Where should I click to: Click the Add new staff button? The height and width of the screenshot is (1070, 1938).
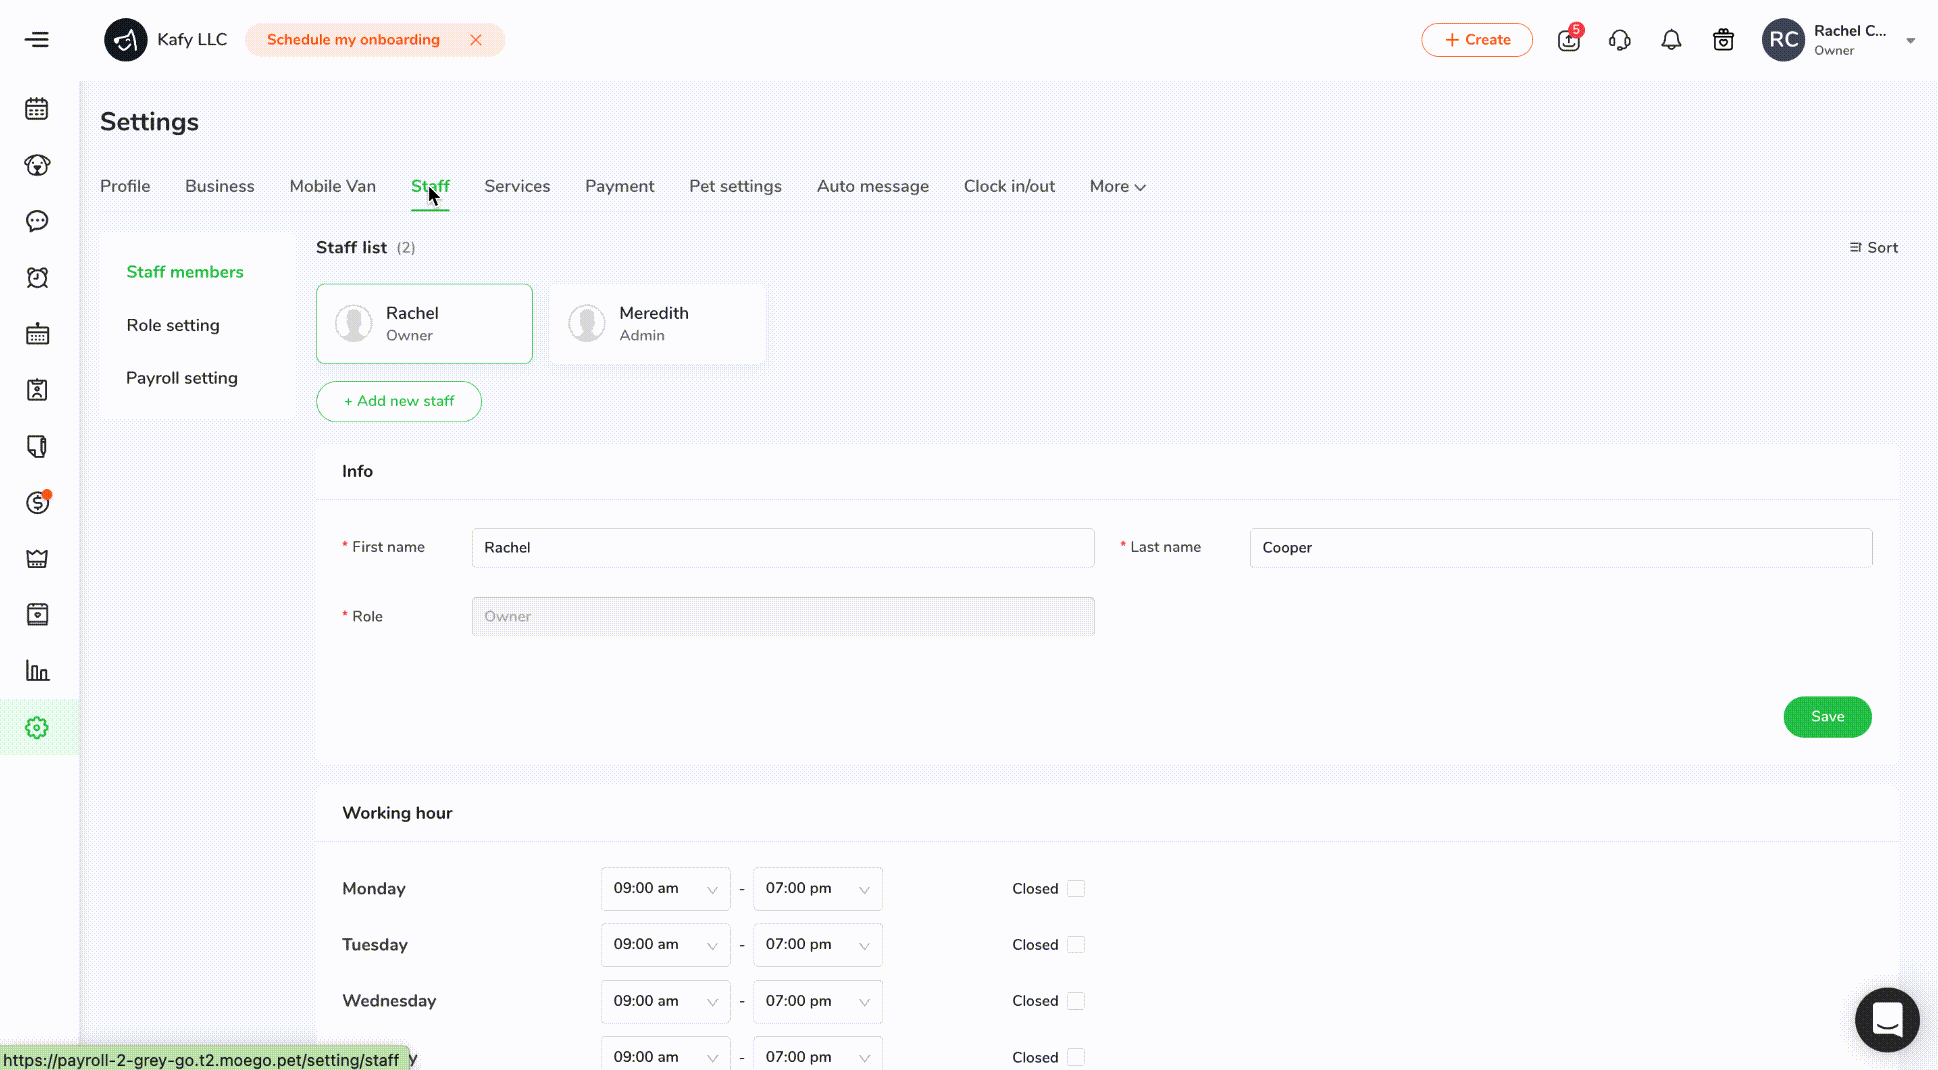pyautogui.click(x=398, y=401)
